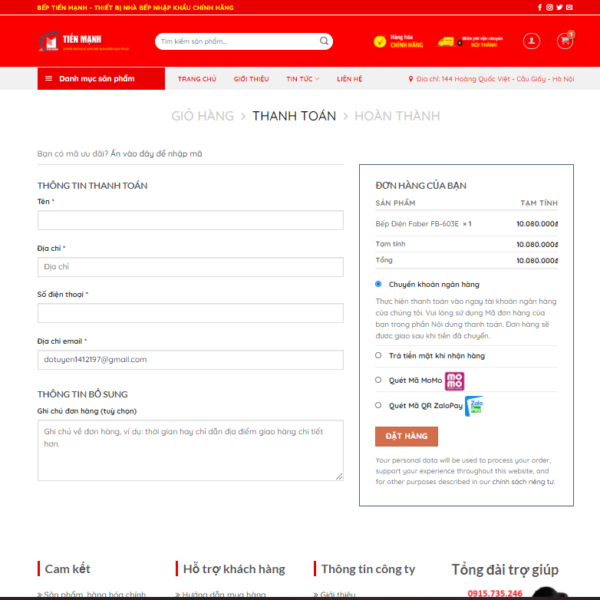Click the email envelope icon
This screenshot has height=600, width=600.
[x=570, y=7]
